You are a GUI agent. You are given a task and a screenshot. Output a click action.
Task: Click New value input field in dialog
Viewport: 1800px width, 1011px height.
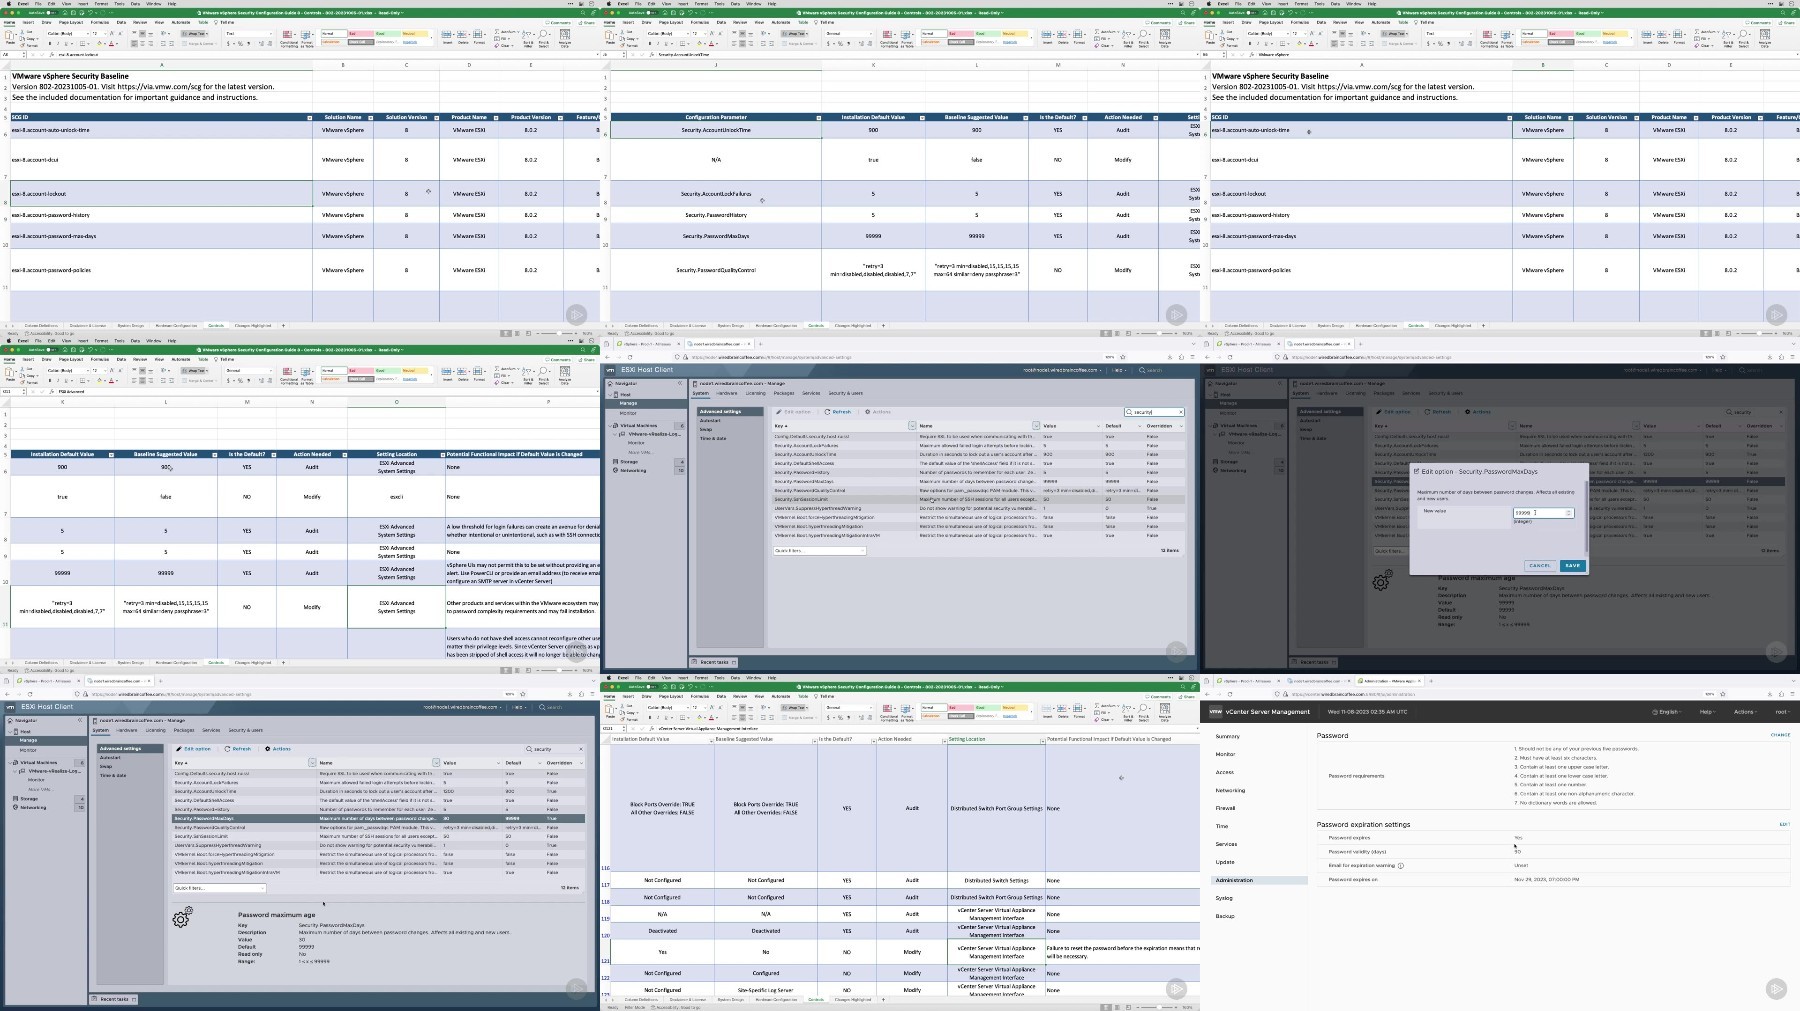coord(1537,513)
